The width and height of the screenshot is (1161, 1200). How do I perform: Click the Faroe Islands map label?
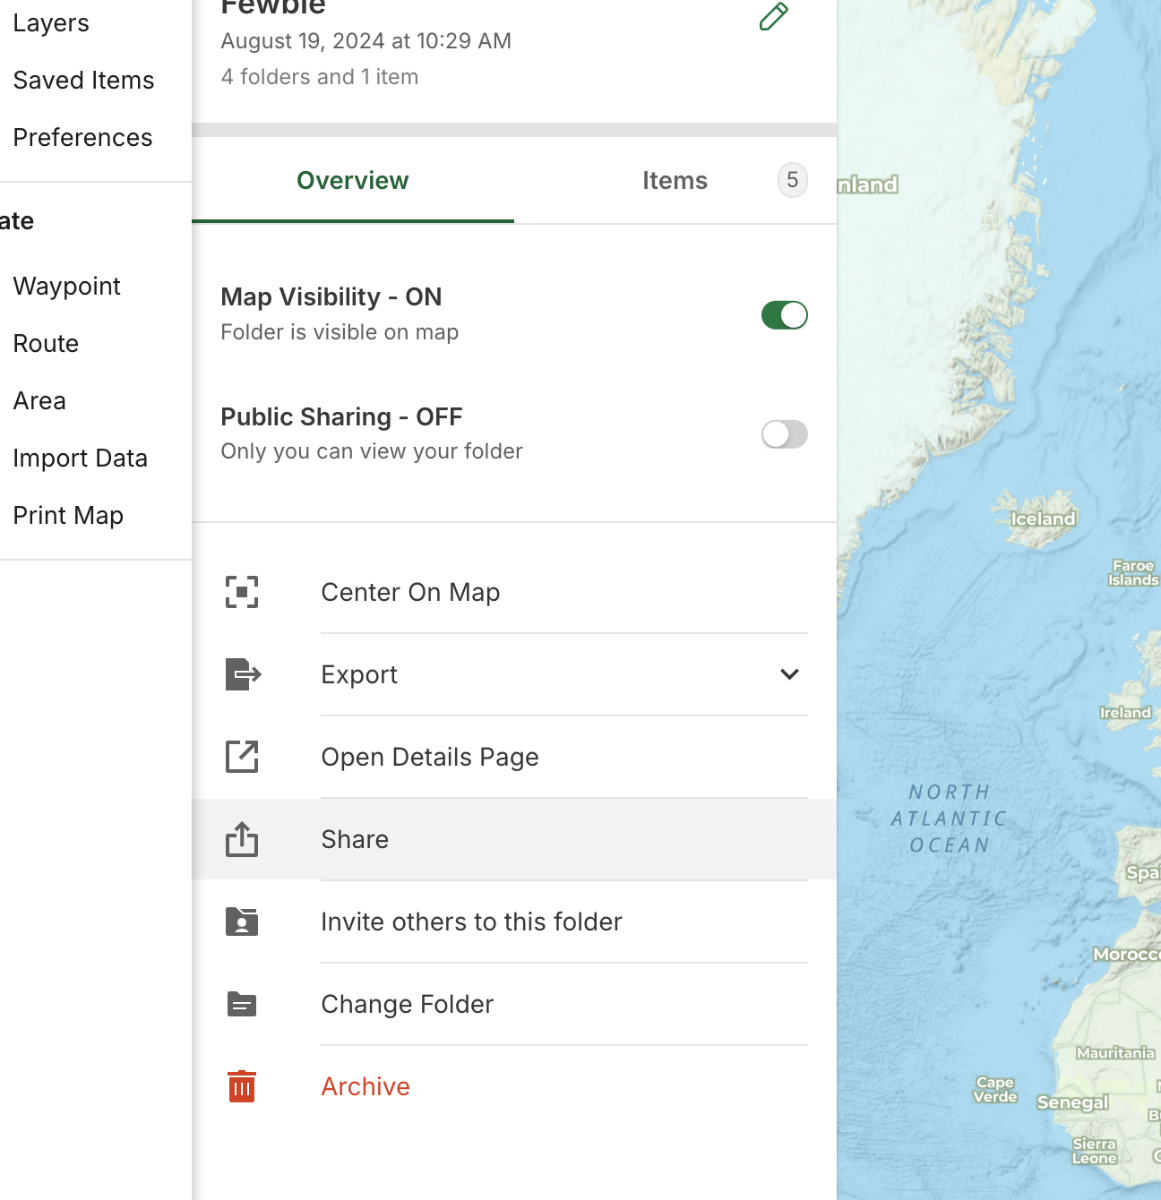click(1133, 573)
